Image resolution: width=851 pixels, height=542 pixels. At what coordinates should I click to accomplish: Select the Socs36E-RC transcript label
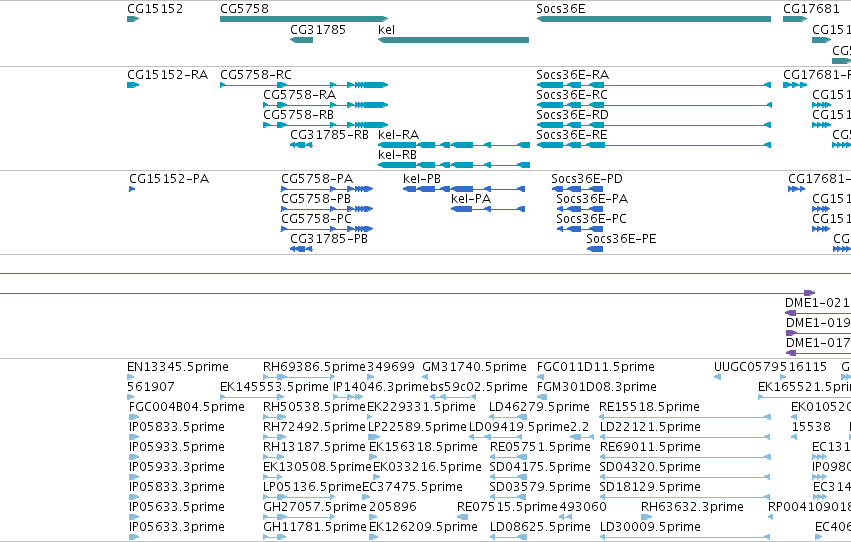pos(571,95)
